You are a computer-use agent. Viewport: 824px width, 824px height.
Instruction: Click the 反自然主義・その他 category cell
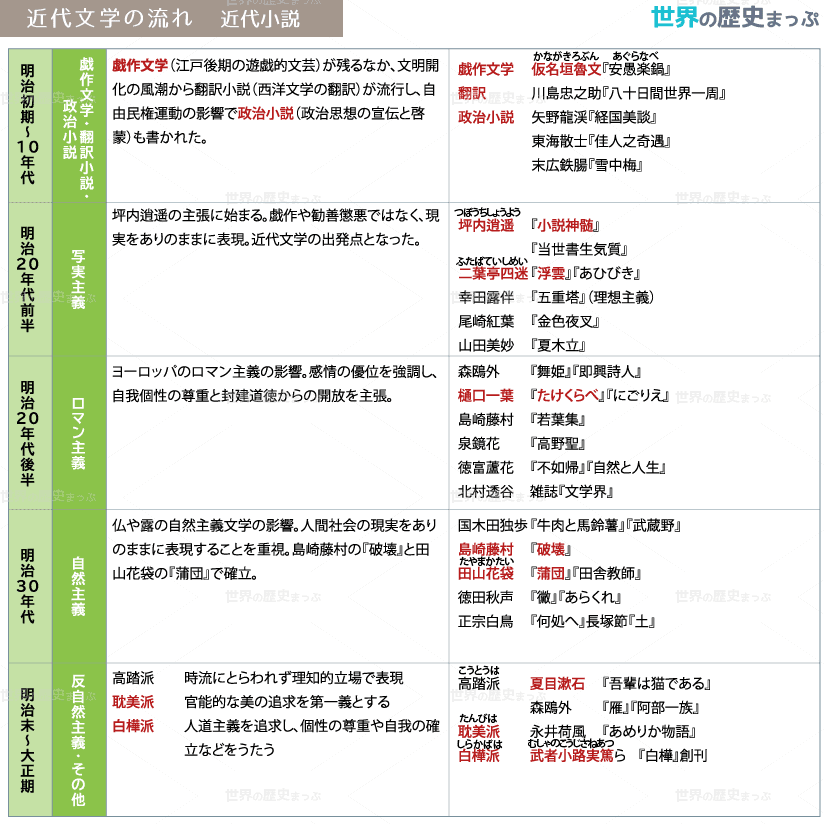[79, 739]
